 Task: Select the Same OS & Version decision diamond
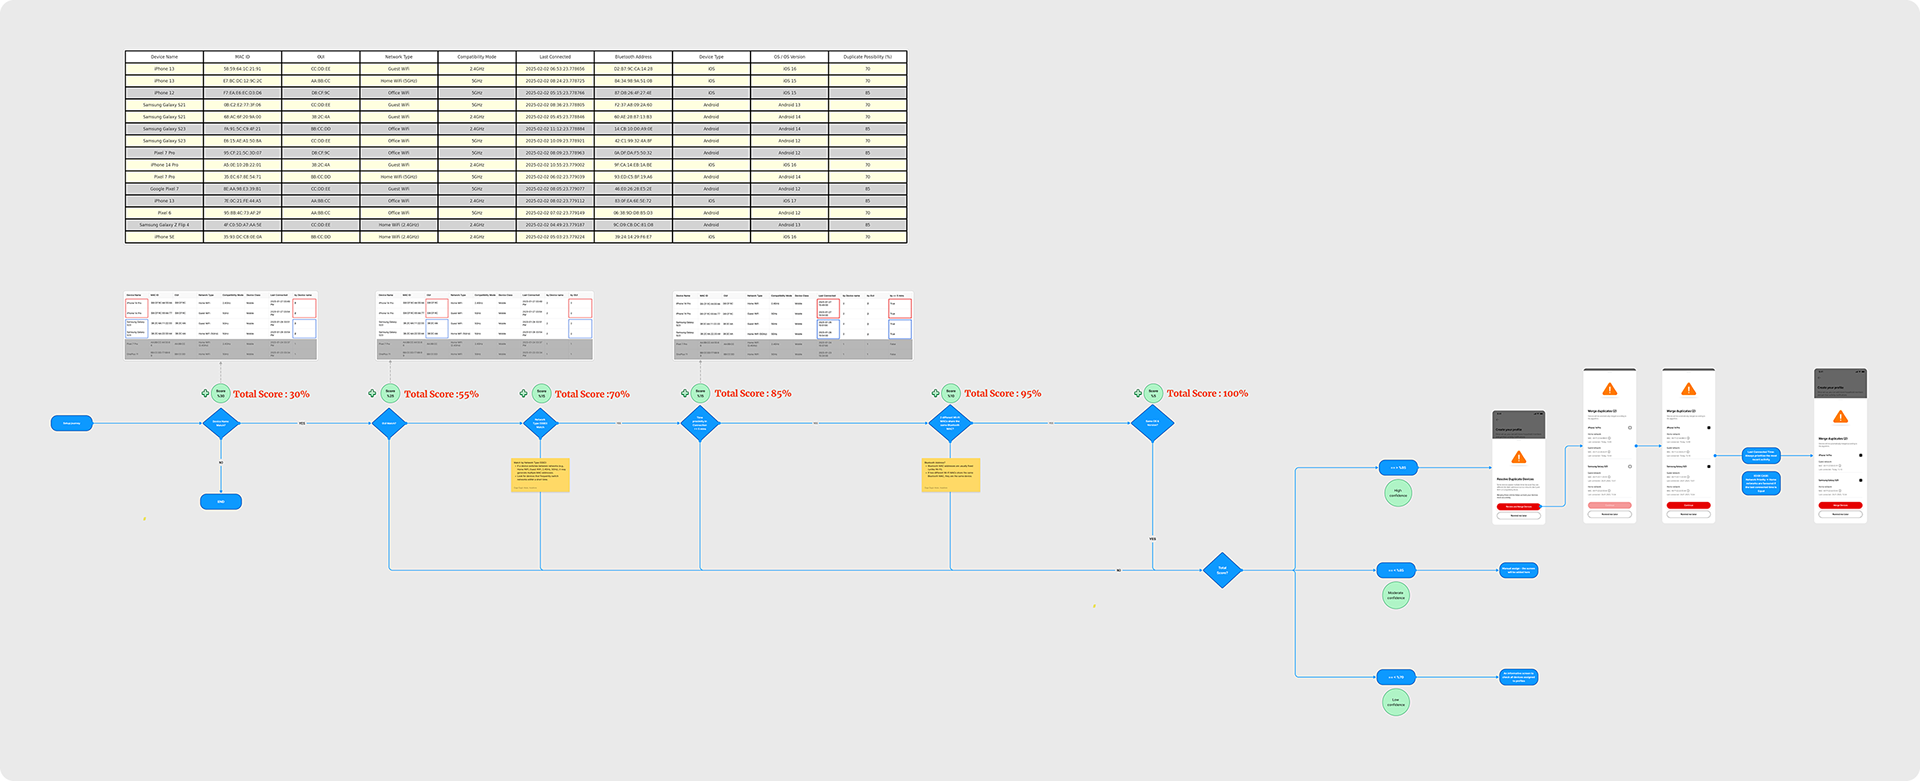(x=1153, y=423)
